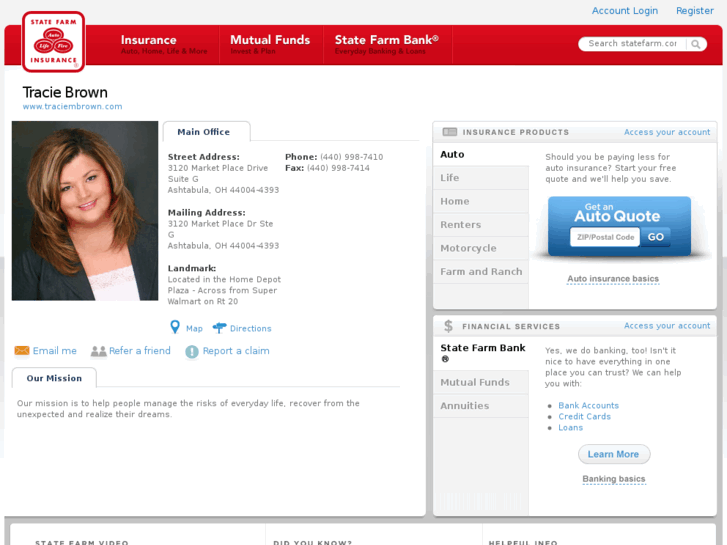Click the GO button for auto quote

[656, 237]
